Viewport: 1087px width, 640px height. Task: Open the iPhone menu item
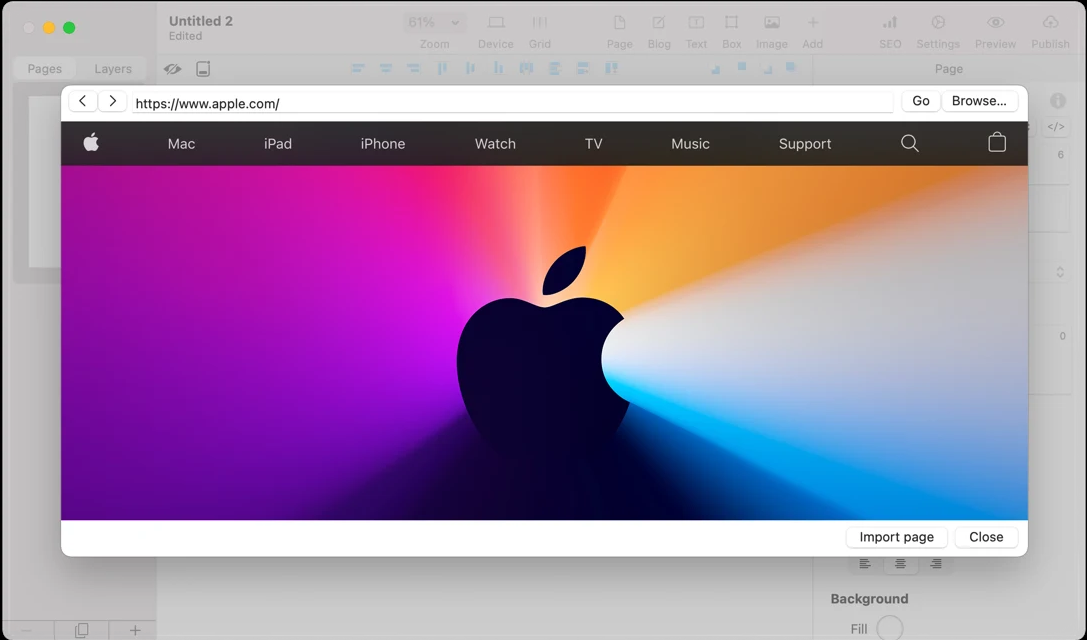click(383, 144)
